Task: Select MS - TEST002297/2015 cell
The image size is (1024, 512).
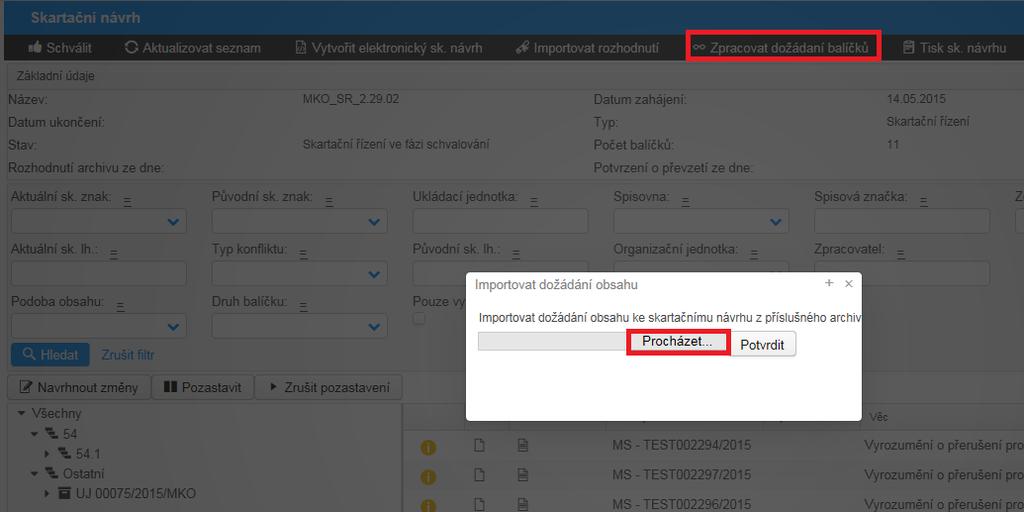Action: click(x=682, y=474)
